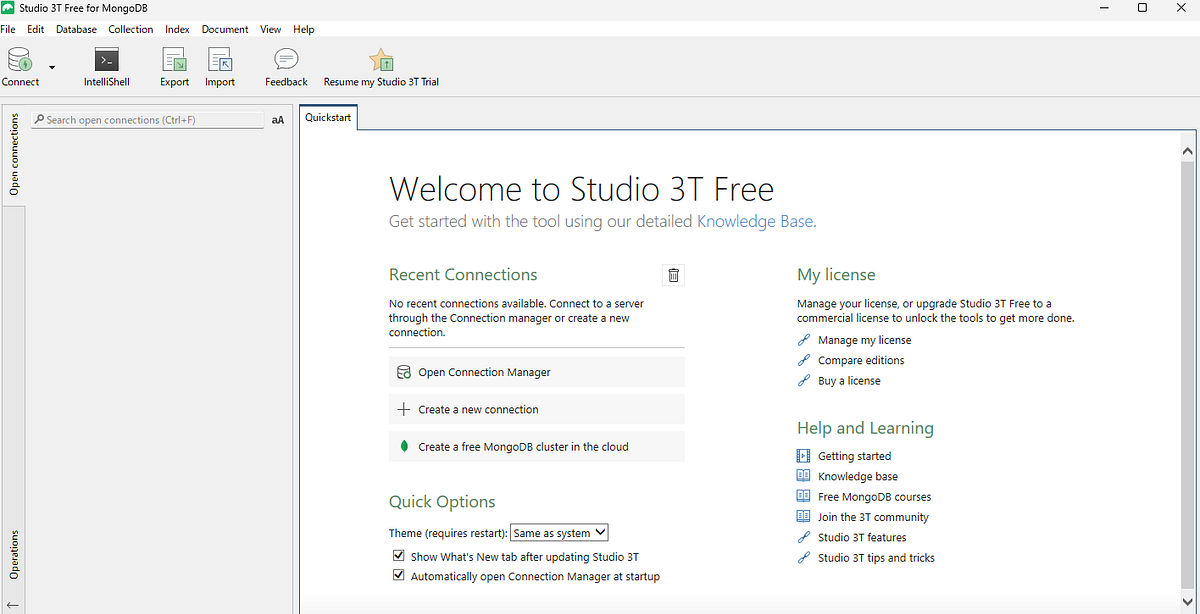Open a new connection with the Connect icon
Screen dimensions: 1200x614
click(x=18, y=62)
